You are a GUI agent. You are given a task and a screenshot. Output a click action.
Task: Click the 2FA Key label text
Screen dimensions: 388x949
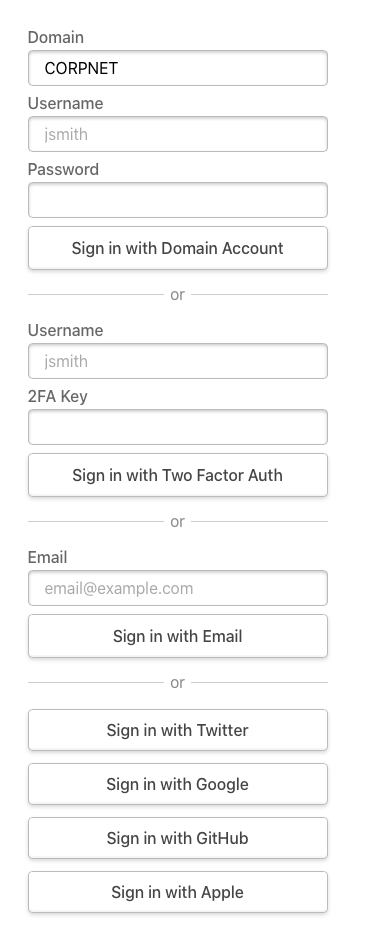coord(58,396)
